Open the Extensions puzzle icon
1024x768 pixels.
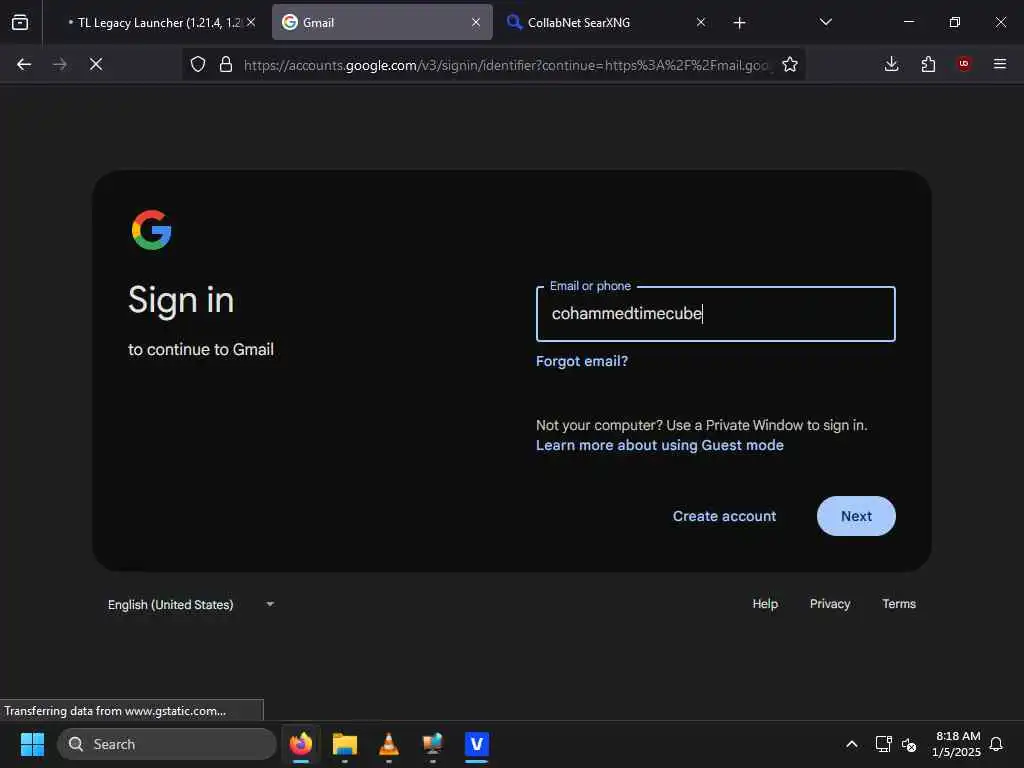pos(928,64)
